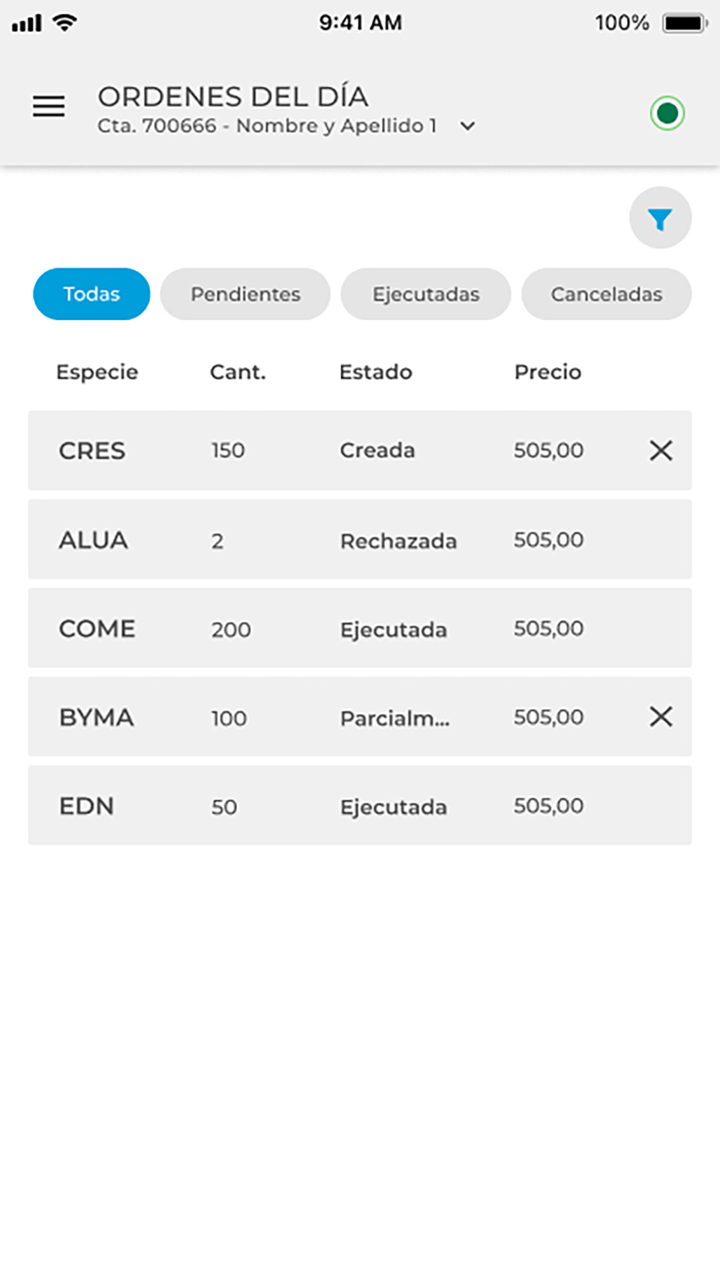The image size is (720, 1280).
Task: Expand the account selector chevron
Action: (x=467, y=127)
